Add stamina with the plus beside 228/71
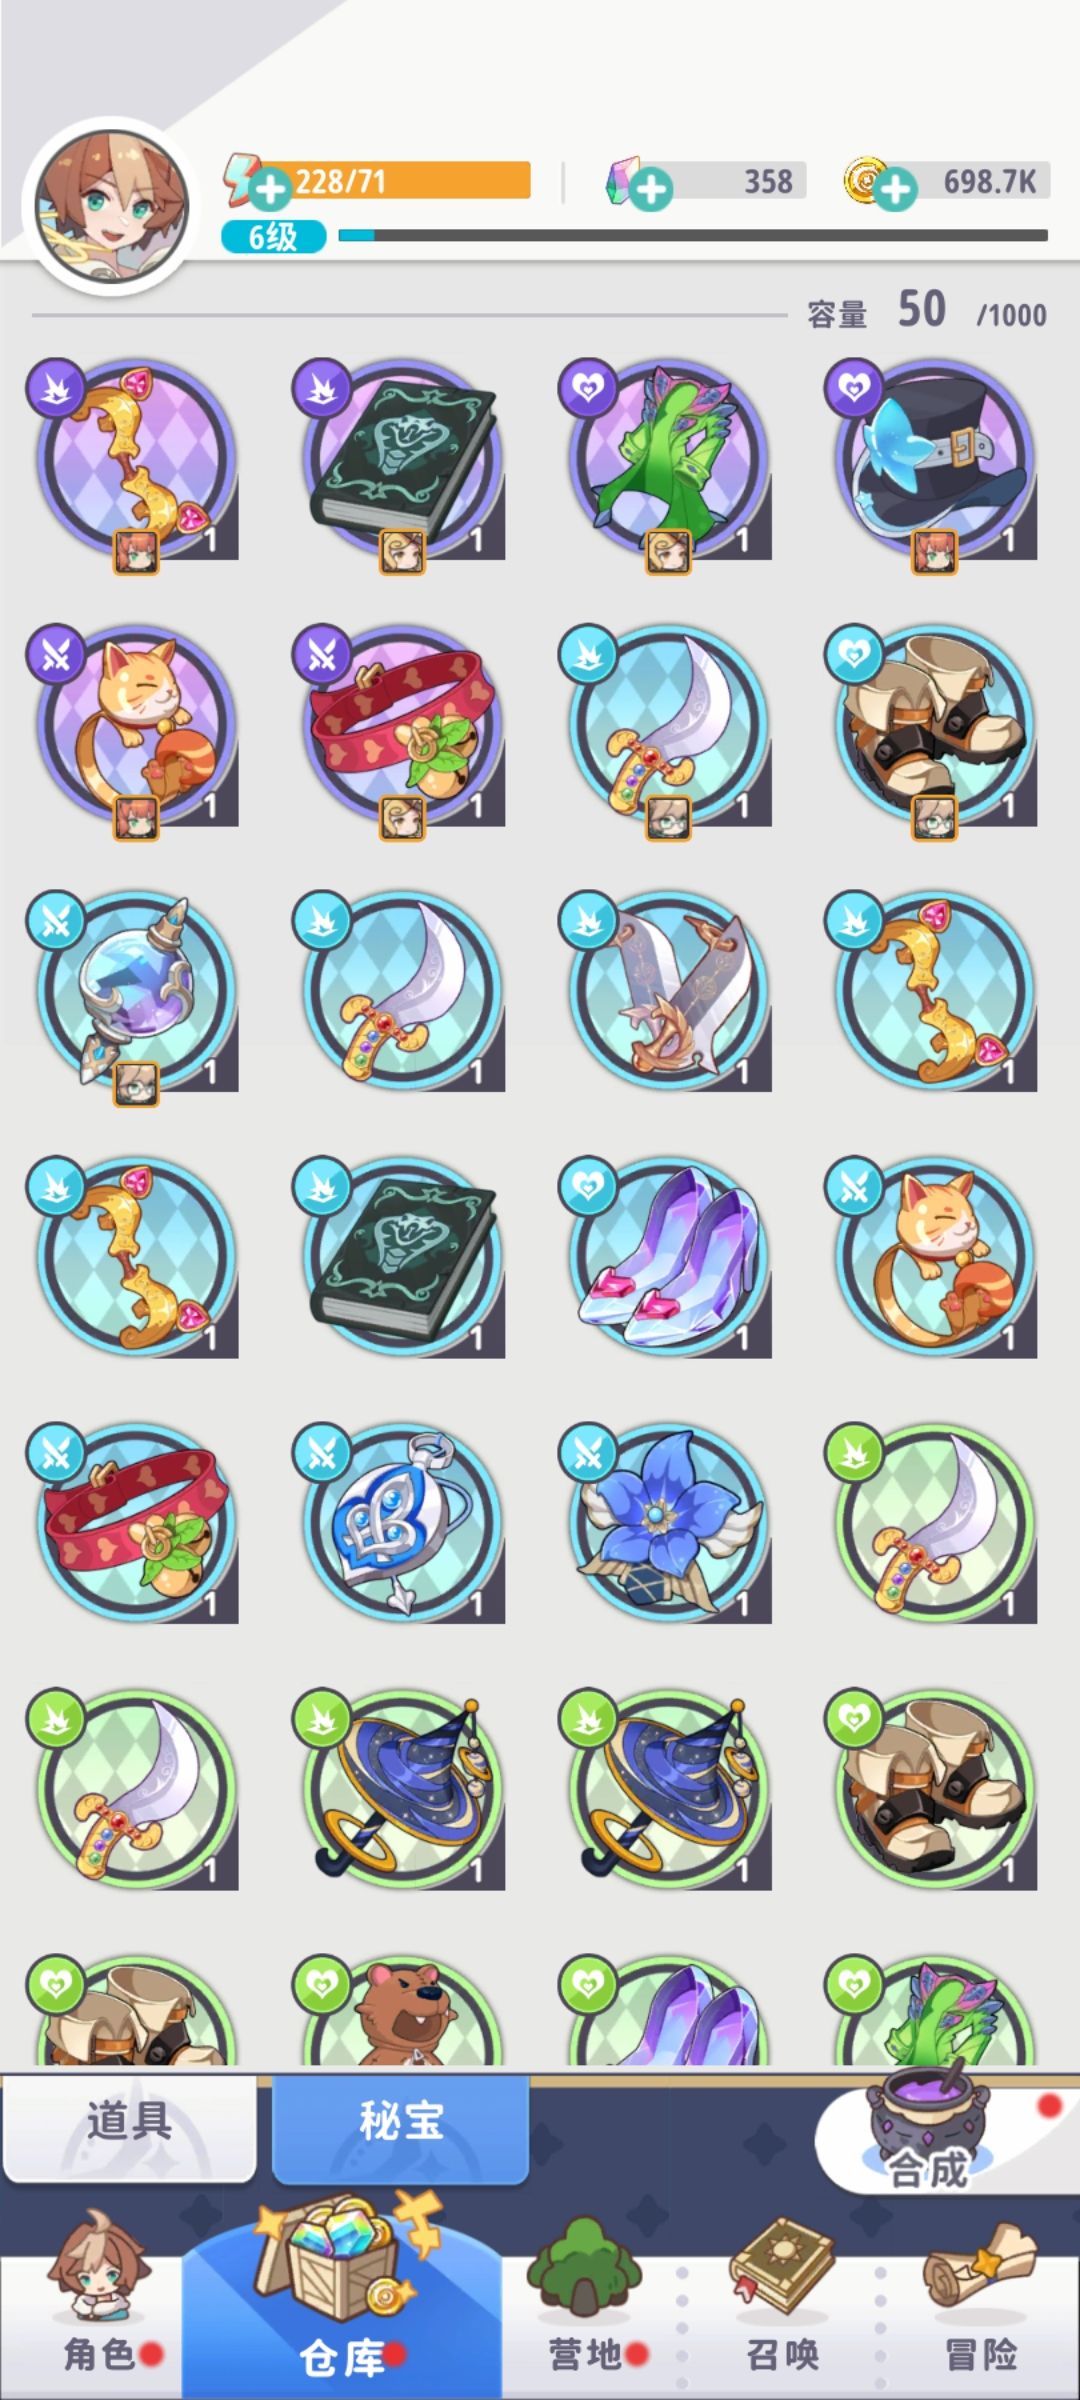 [269, 189]
